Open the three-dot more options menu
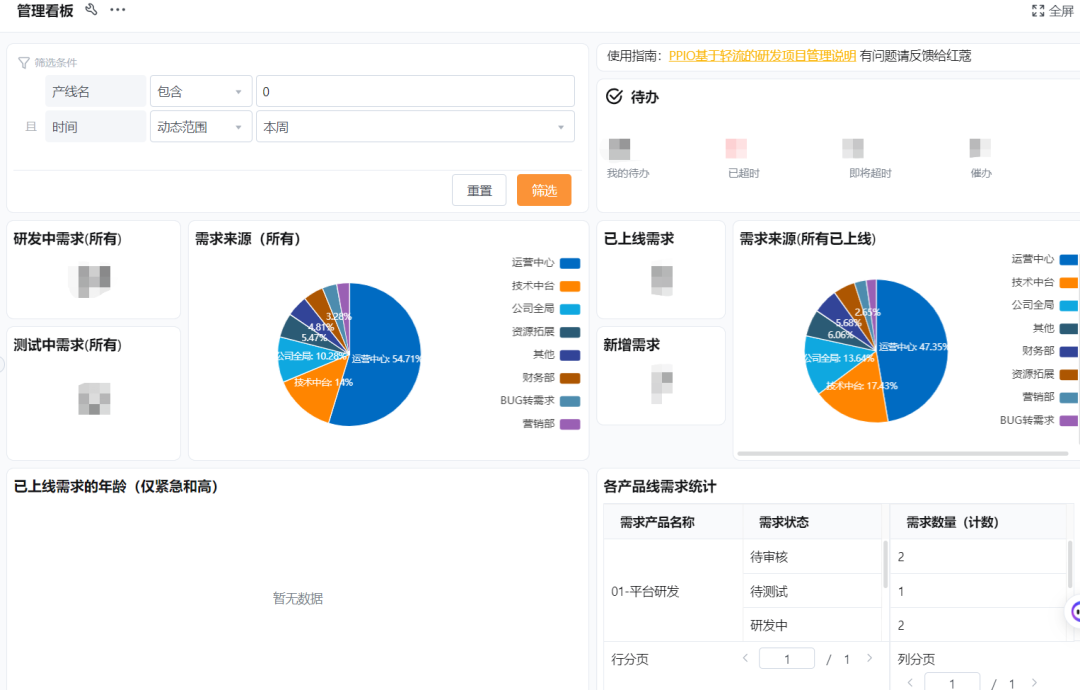The width and height of the screenshot is (1080, 690). [118, 10]
